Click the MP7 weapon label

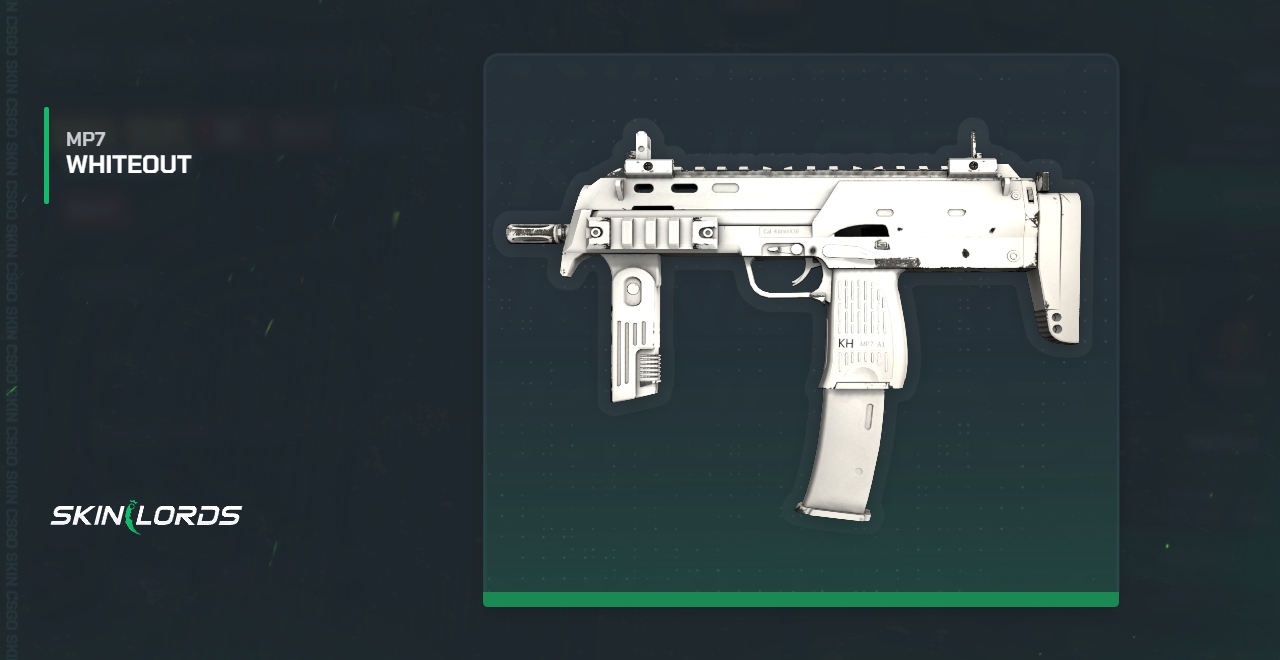pyautogui.click(x=85, y=139)
